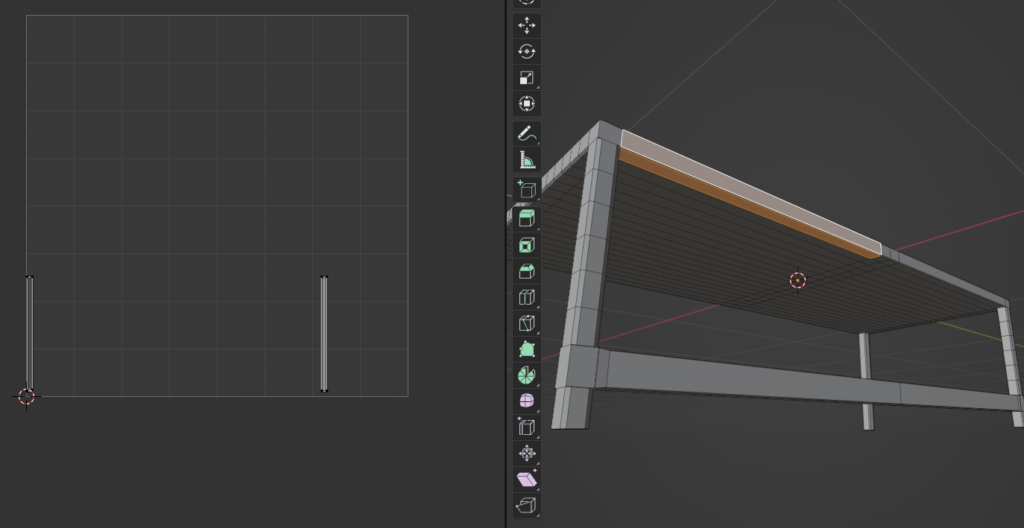Screen dimensions: 1024x528
Task: Choose the Smooth vertices tool
Action: pyautogui.click(x=526, y=401)
